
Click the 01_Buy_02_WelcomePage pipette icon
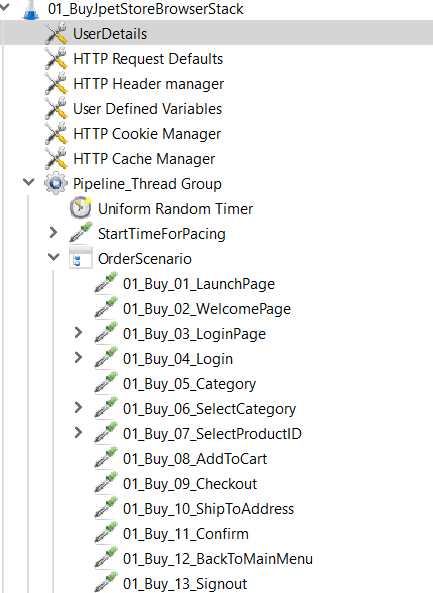click(x=106, y=308)
